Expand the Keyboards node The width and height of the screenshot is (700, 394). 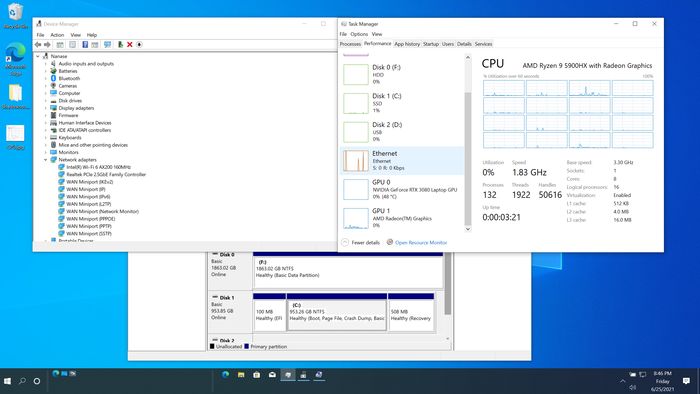coord(46,137)
